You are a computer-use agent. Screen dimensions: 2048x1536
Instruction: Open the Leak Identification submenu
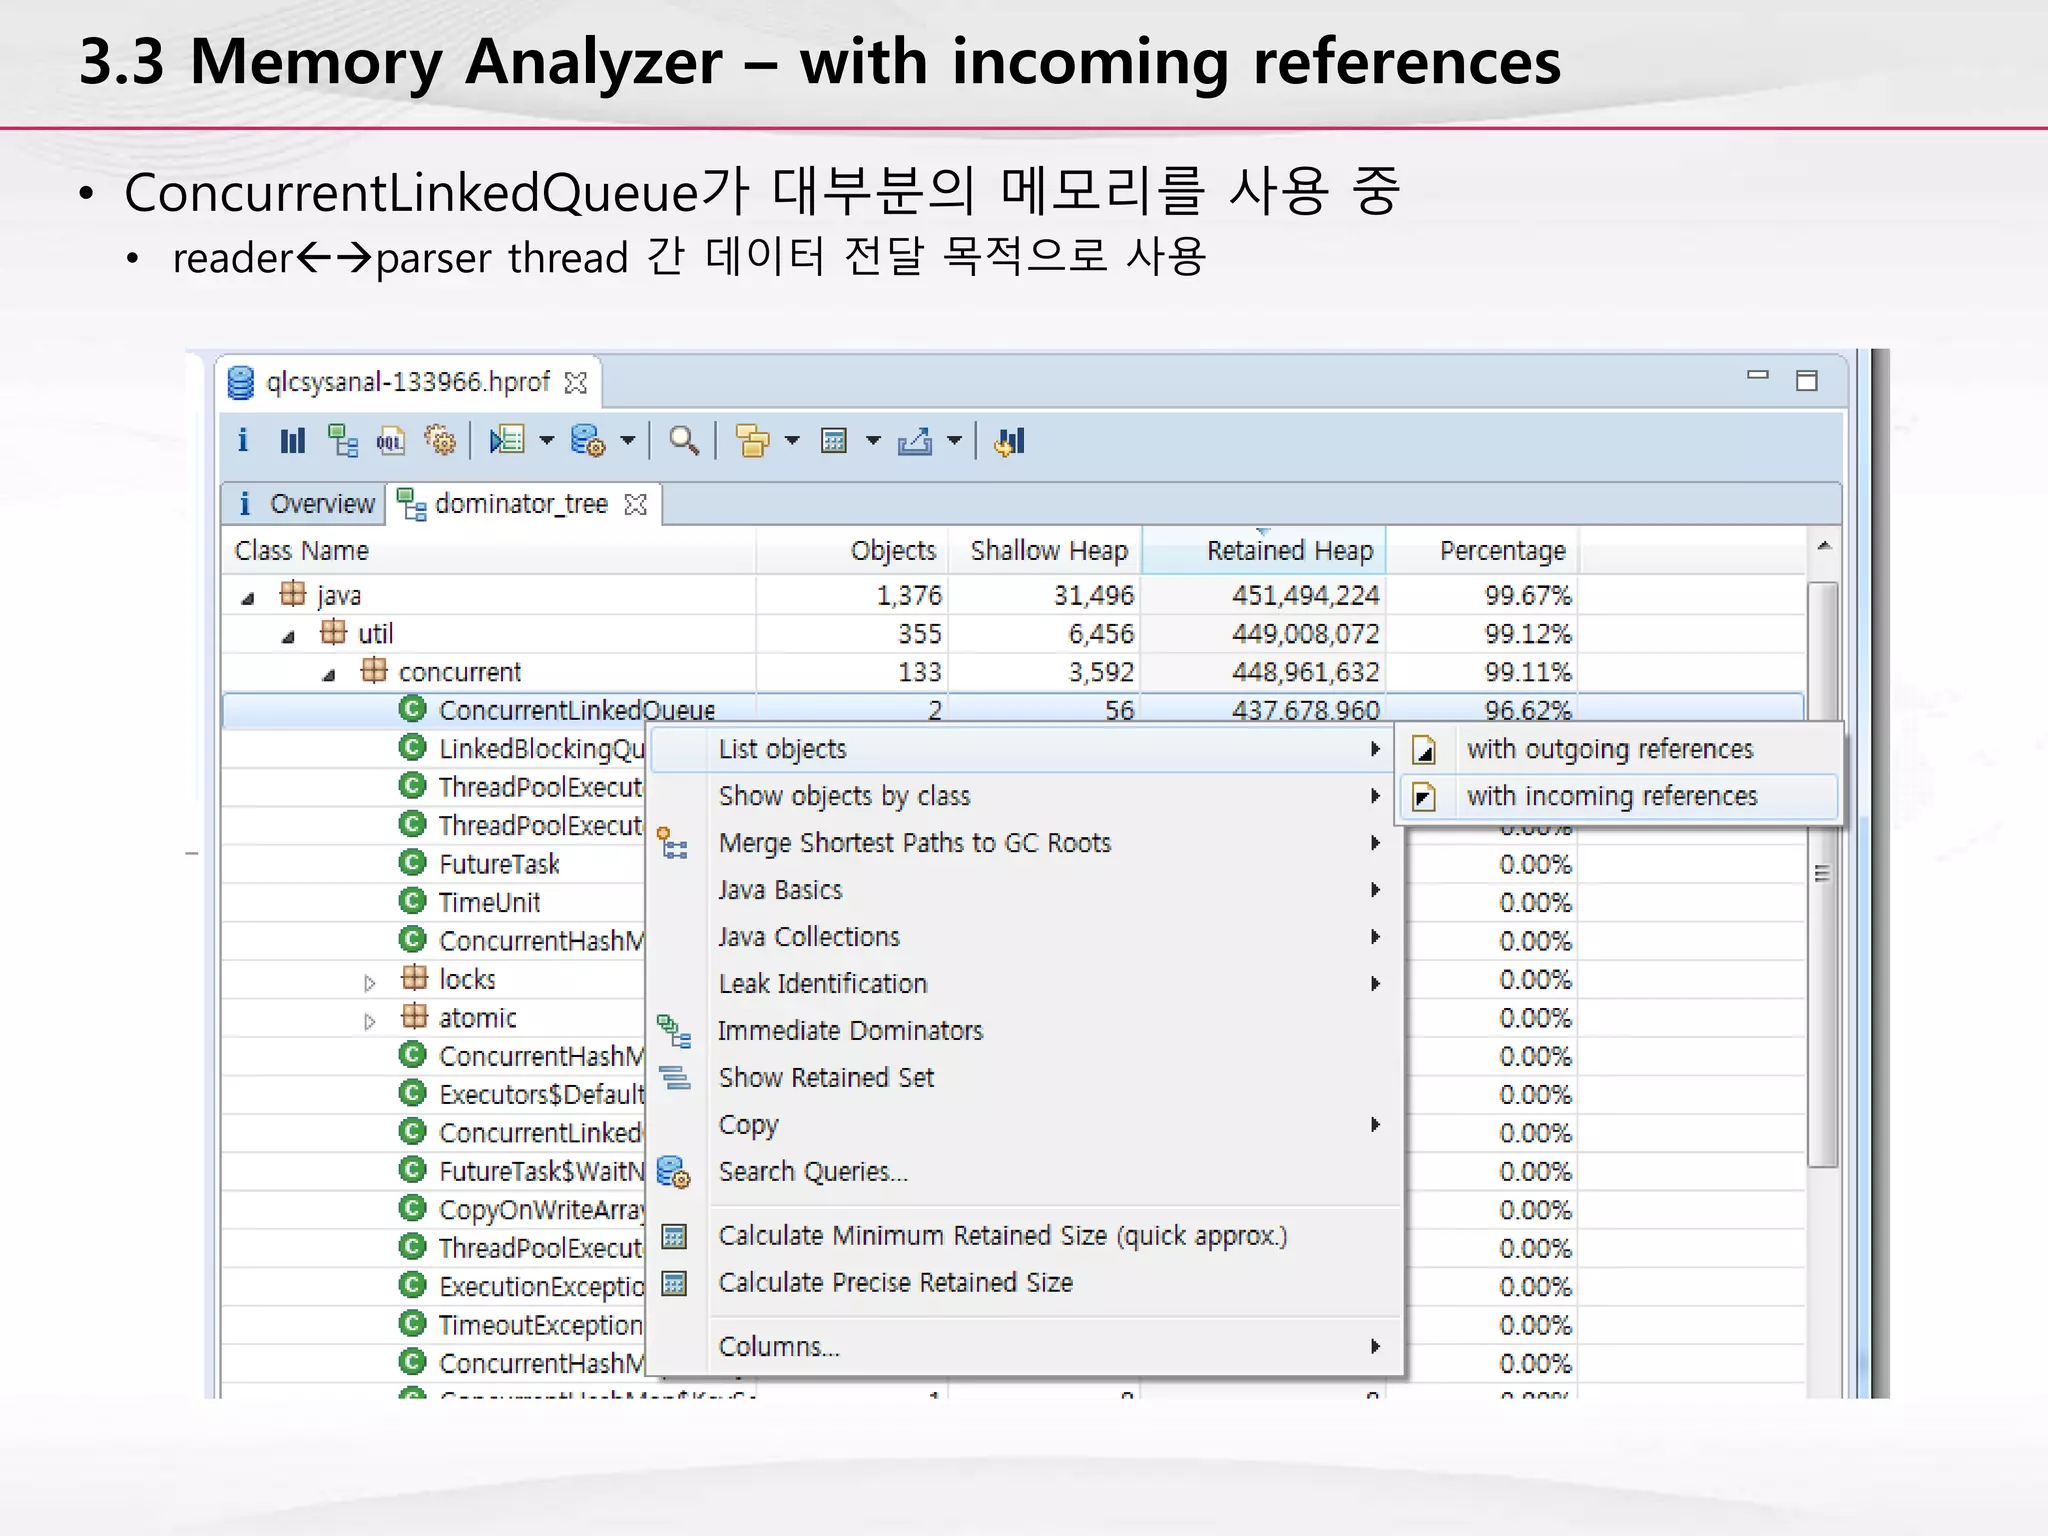[x=1023, y=984]
